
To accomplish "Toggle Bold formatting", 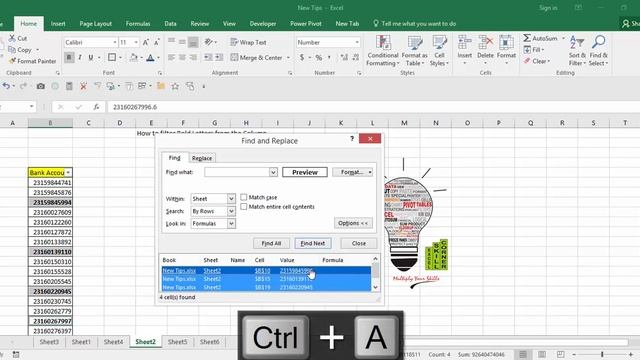I will click(69, 58).
